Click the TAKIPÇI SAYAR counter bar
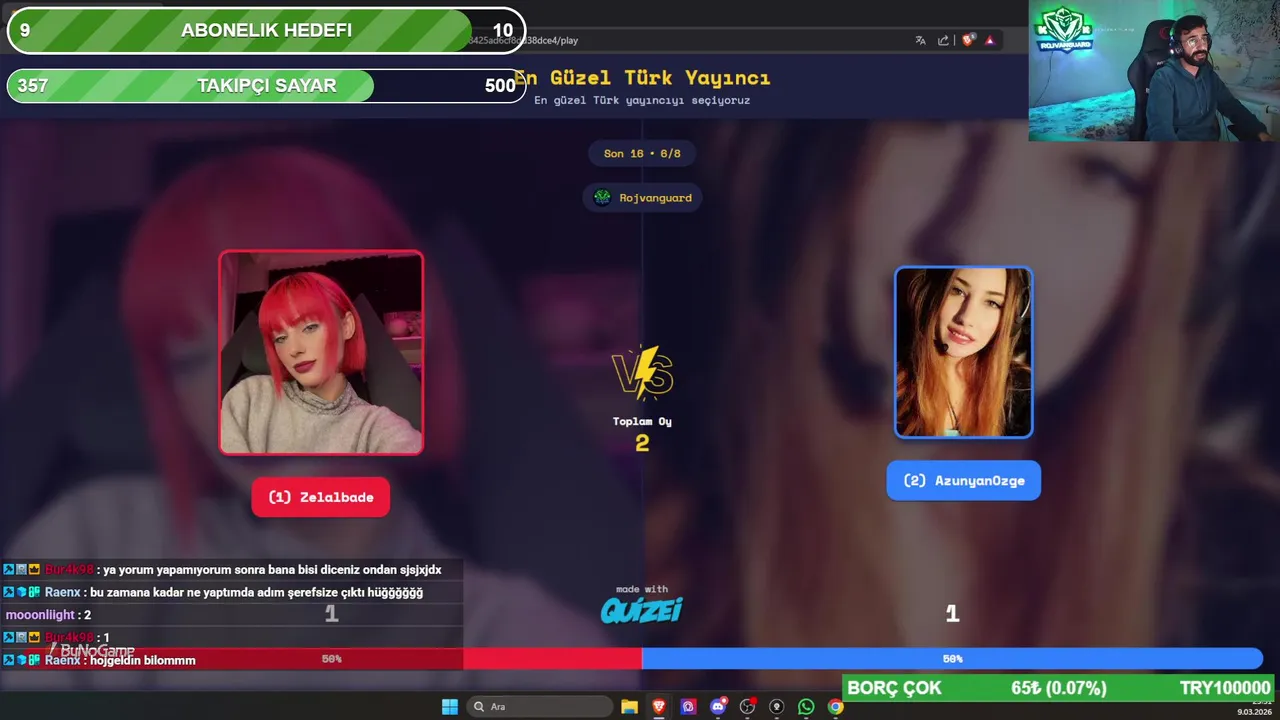 coord(266,86)
